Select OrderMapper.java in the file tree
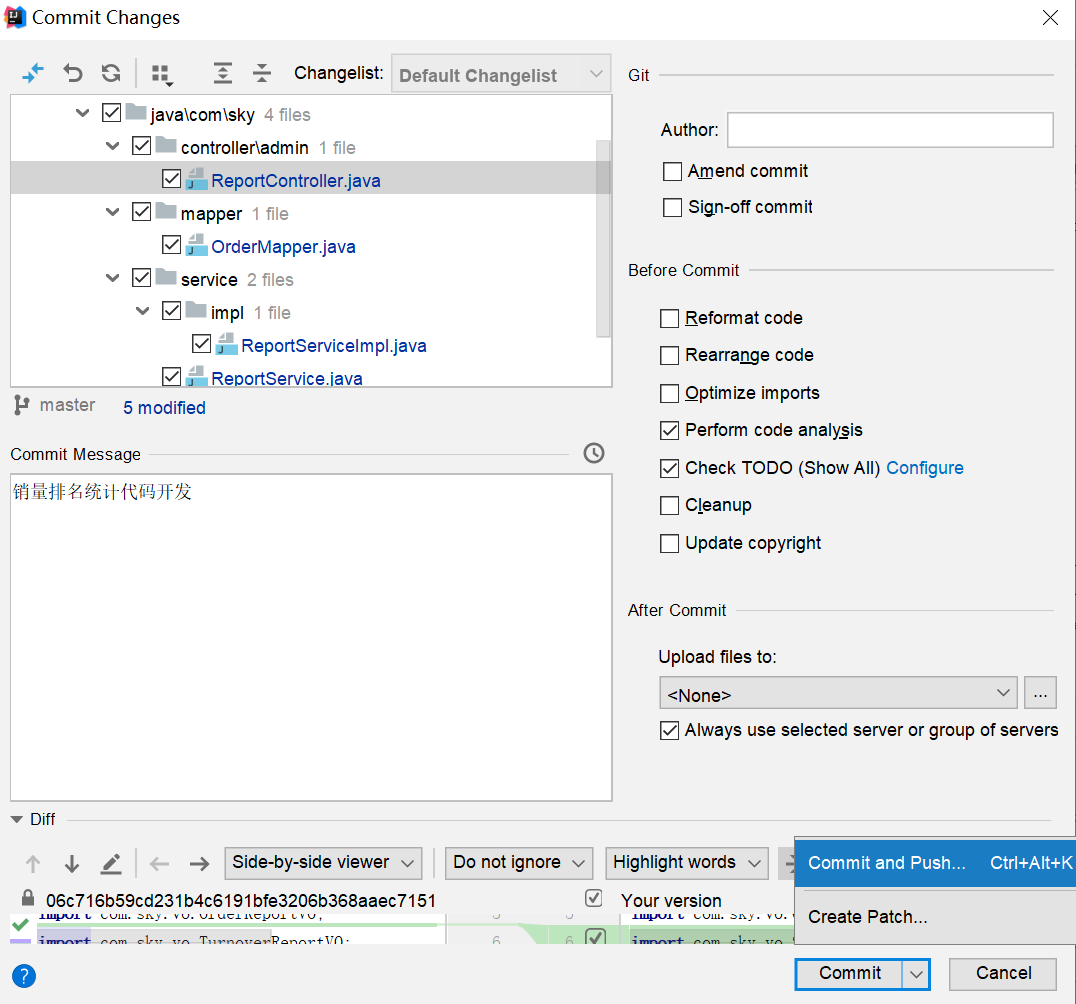 pyautogui.click(x=283, y=247)
